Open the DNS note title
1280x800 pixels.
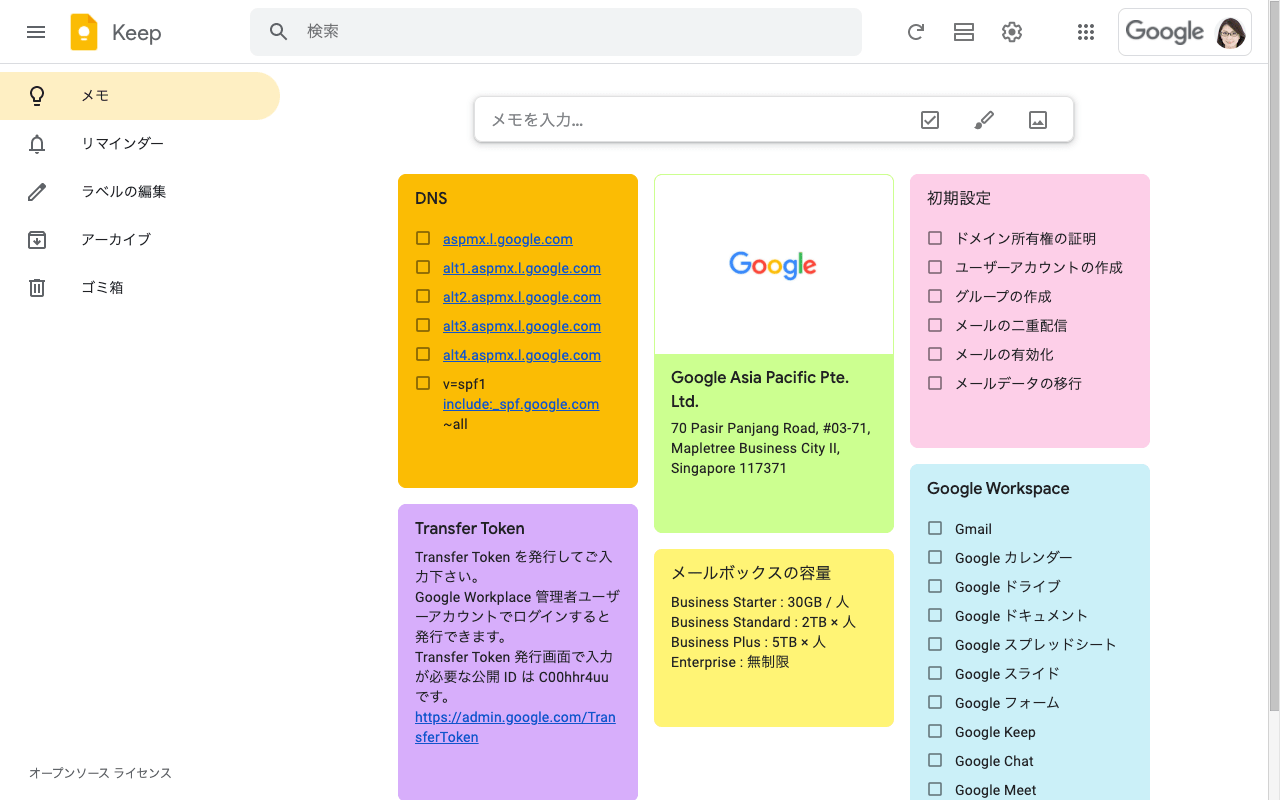tap(431, 198)
